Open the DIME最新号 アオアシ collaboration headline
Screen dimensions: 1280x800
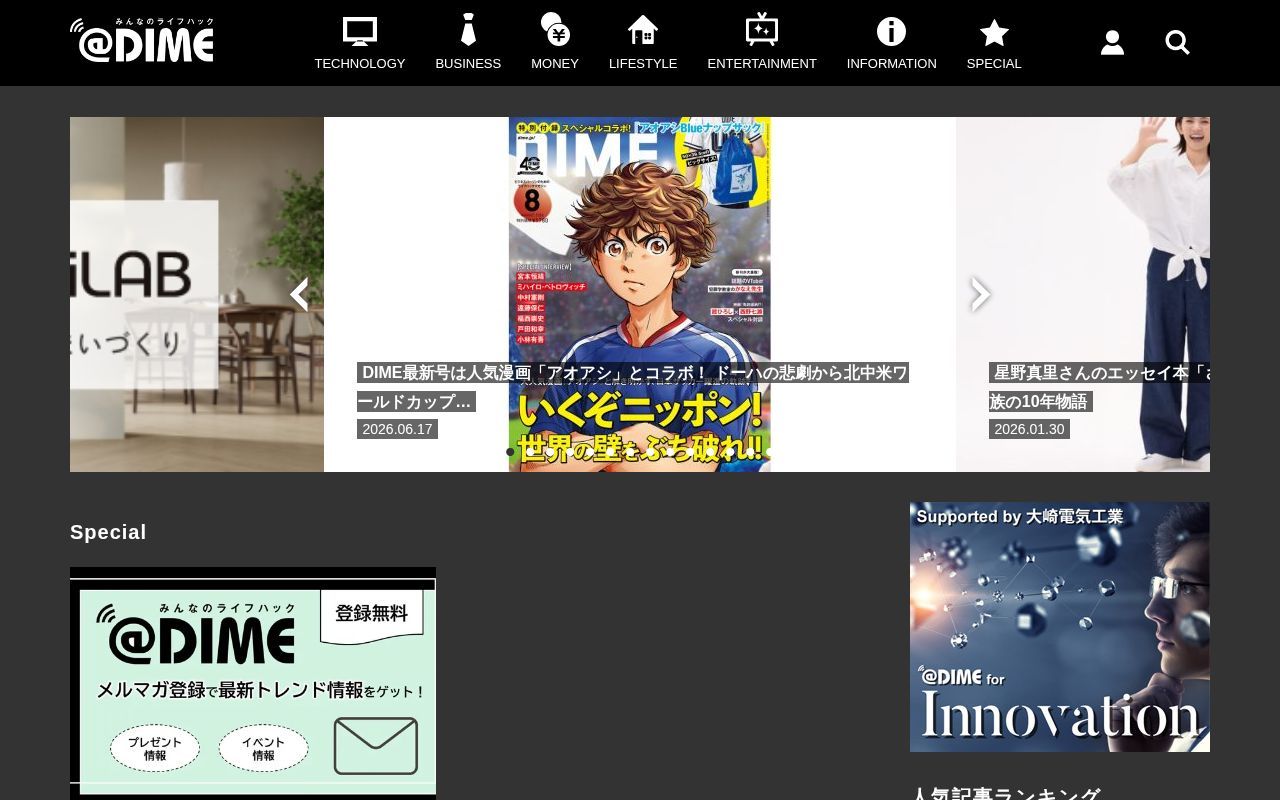click(x=633, y=387)
